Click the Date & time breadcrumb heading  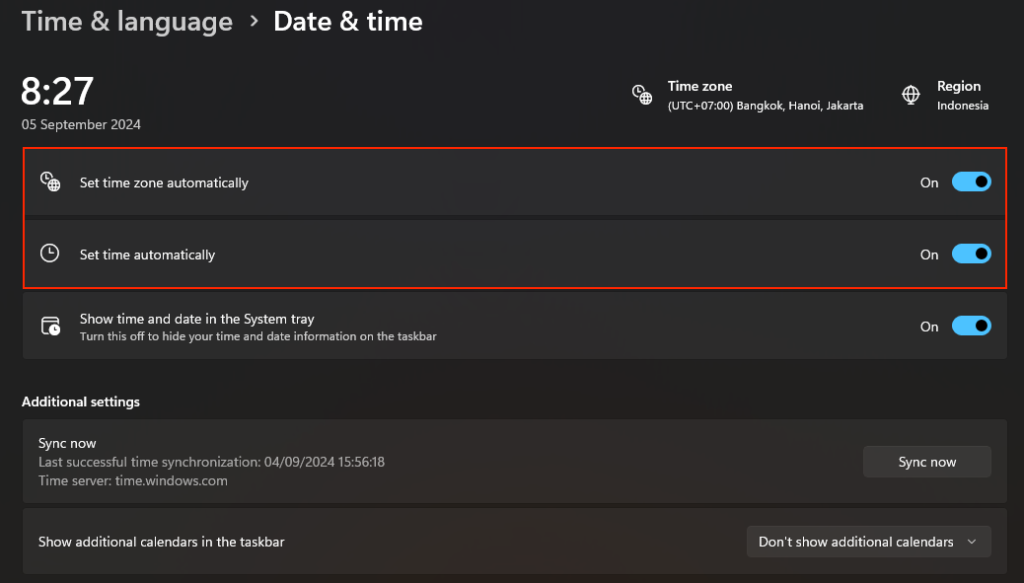(x=348, y=21)
